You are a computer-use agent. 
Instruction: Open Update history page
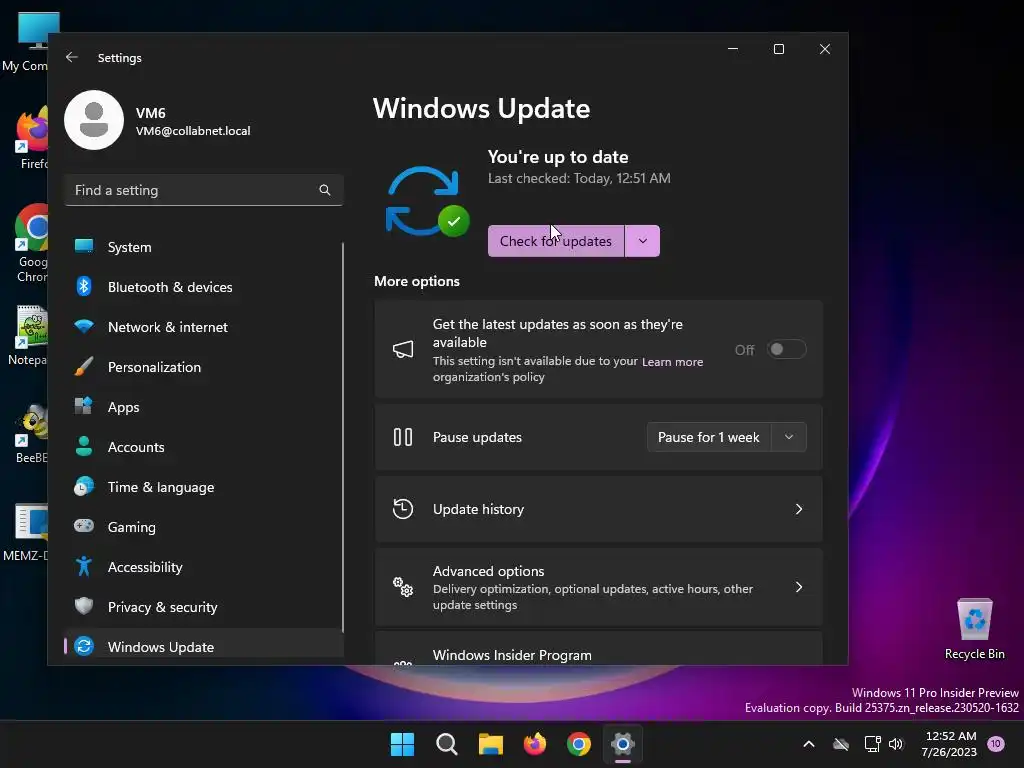click(x=598, y=509)
